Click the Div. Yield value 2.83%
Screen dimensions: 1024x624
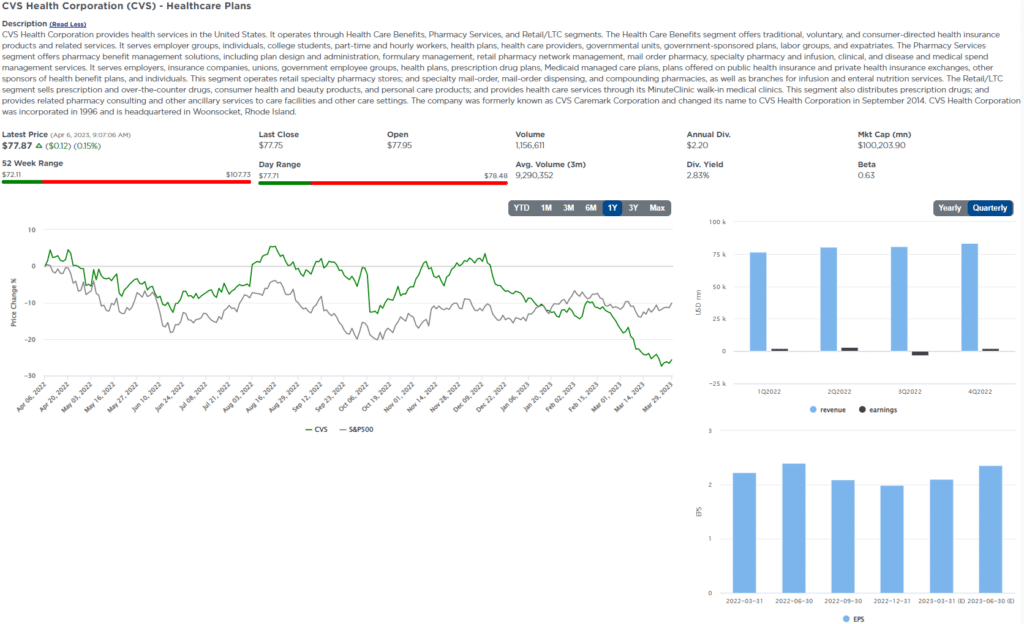click(697, 176)
